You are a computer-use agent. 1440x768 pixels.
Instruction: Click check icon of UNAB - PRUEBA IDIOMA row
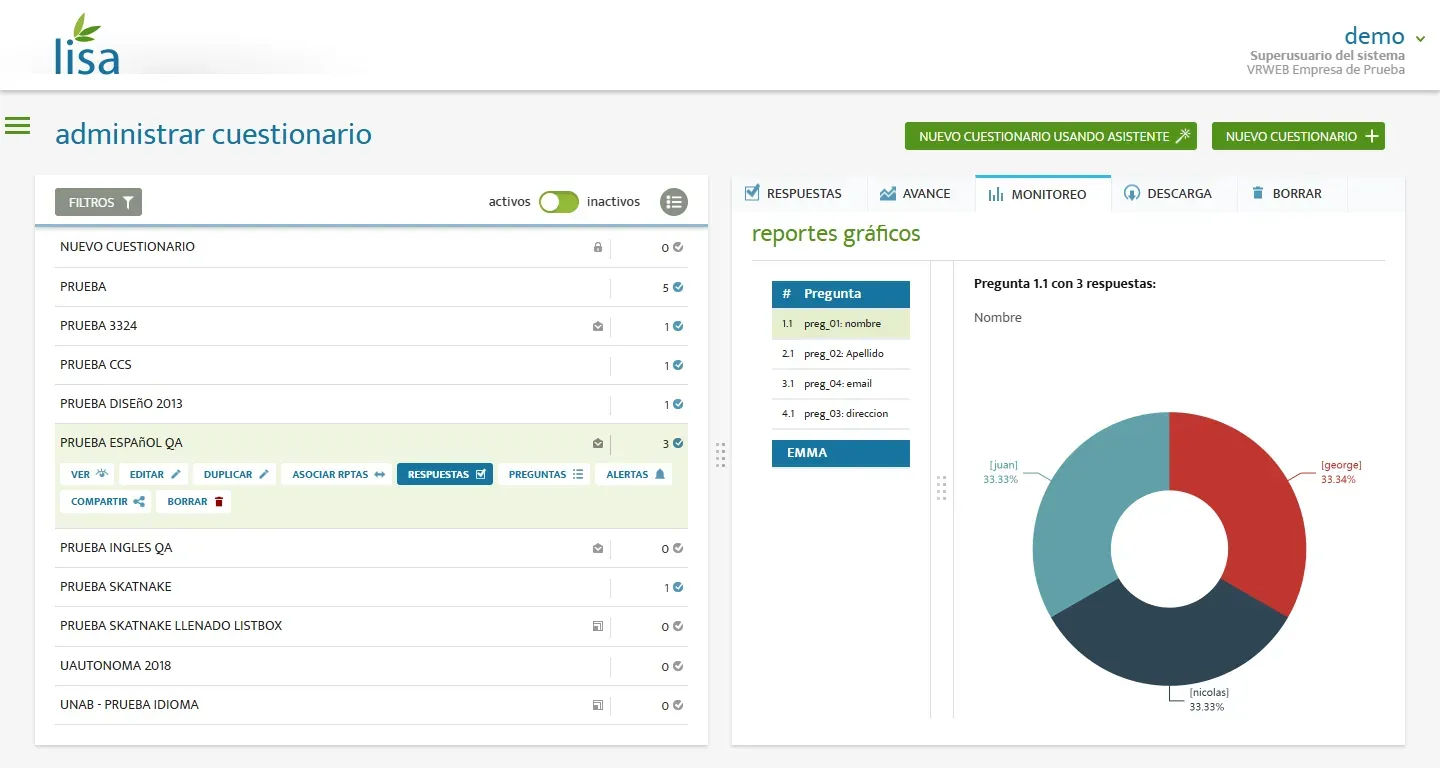click(678, 705)
